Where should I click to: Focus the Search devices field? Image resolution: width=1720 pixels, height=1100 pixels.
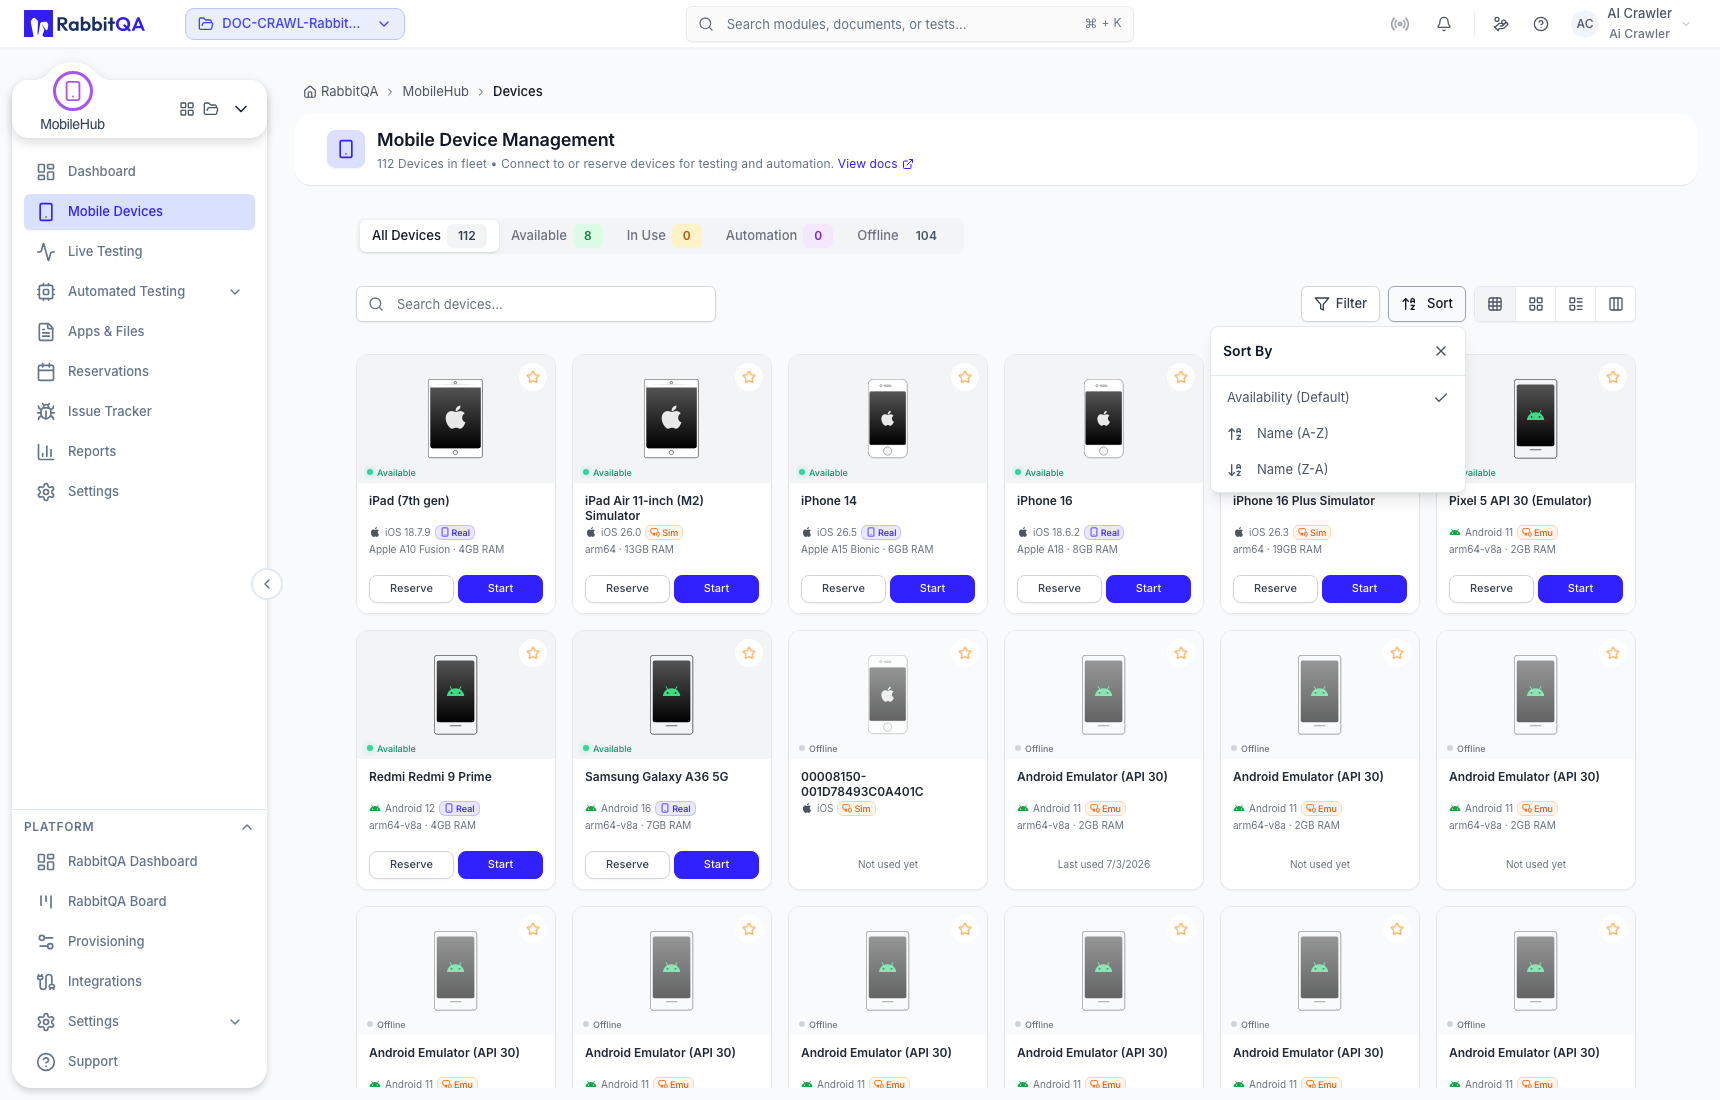pyautogui.click(x=536, y=304)
